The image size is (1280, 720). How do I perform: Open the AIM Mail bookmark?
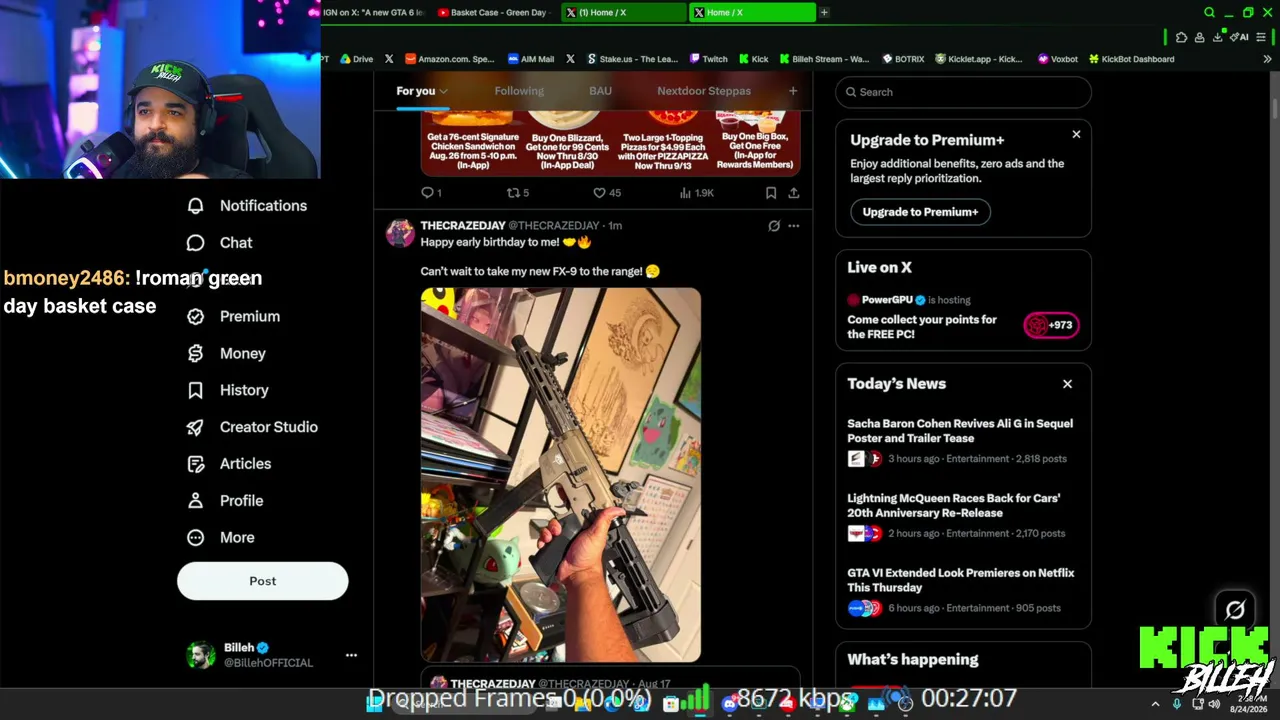531,59
